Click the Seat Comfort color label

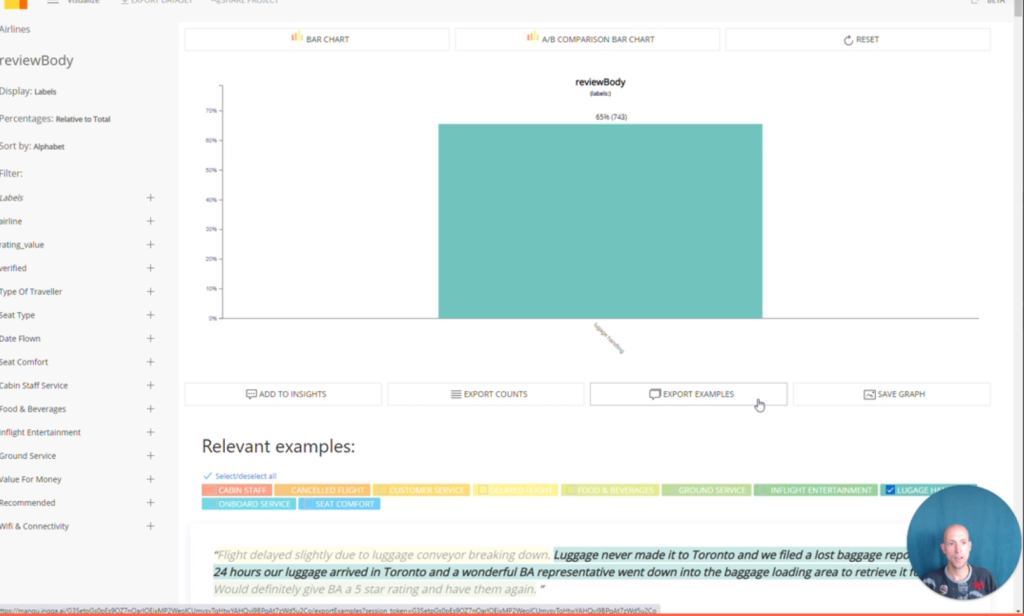[x=339, y=504]
